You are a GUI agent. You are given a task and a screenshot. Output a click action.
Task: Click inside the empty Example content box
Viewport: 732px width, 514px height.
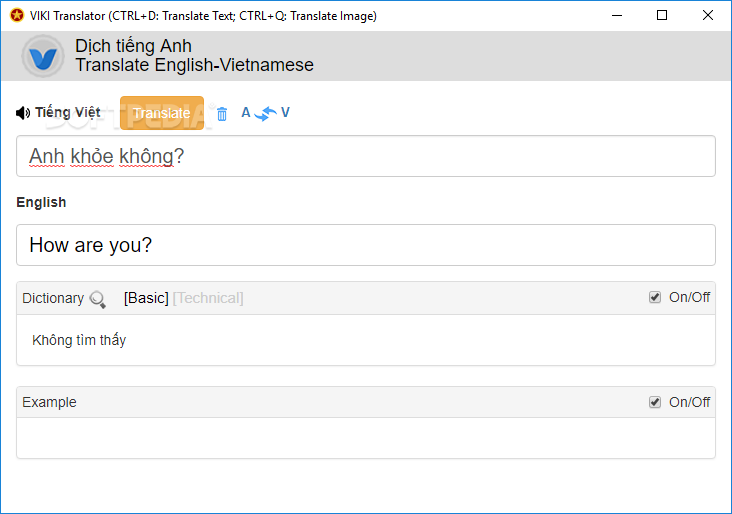coord(366,438)
